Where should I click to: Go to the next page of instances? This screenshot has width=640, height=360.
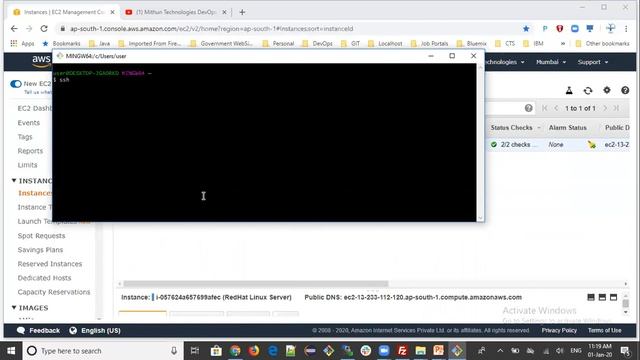pos(605,108)
